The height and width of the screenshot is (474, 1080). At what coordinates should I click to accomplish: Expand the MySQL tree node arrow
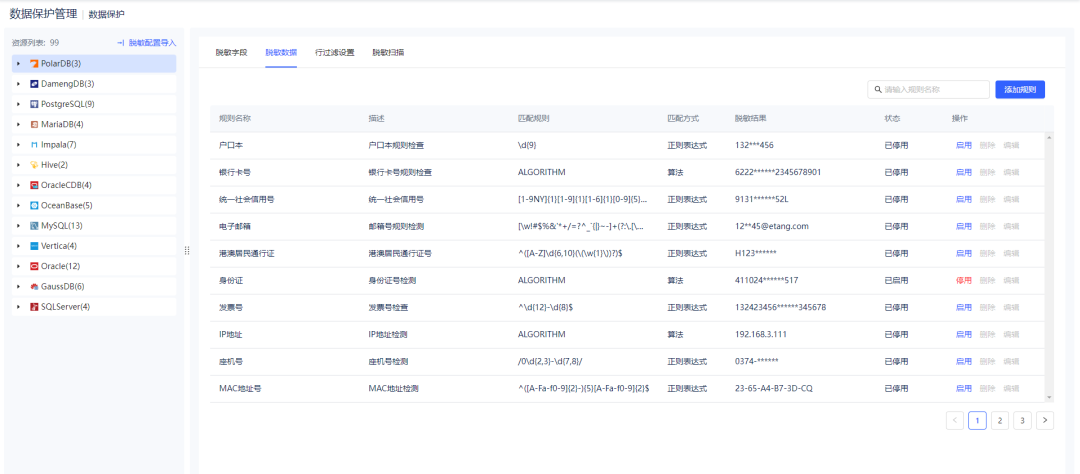(x=18, y=226)
